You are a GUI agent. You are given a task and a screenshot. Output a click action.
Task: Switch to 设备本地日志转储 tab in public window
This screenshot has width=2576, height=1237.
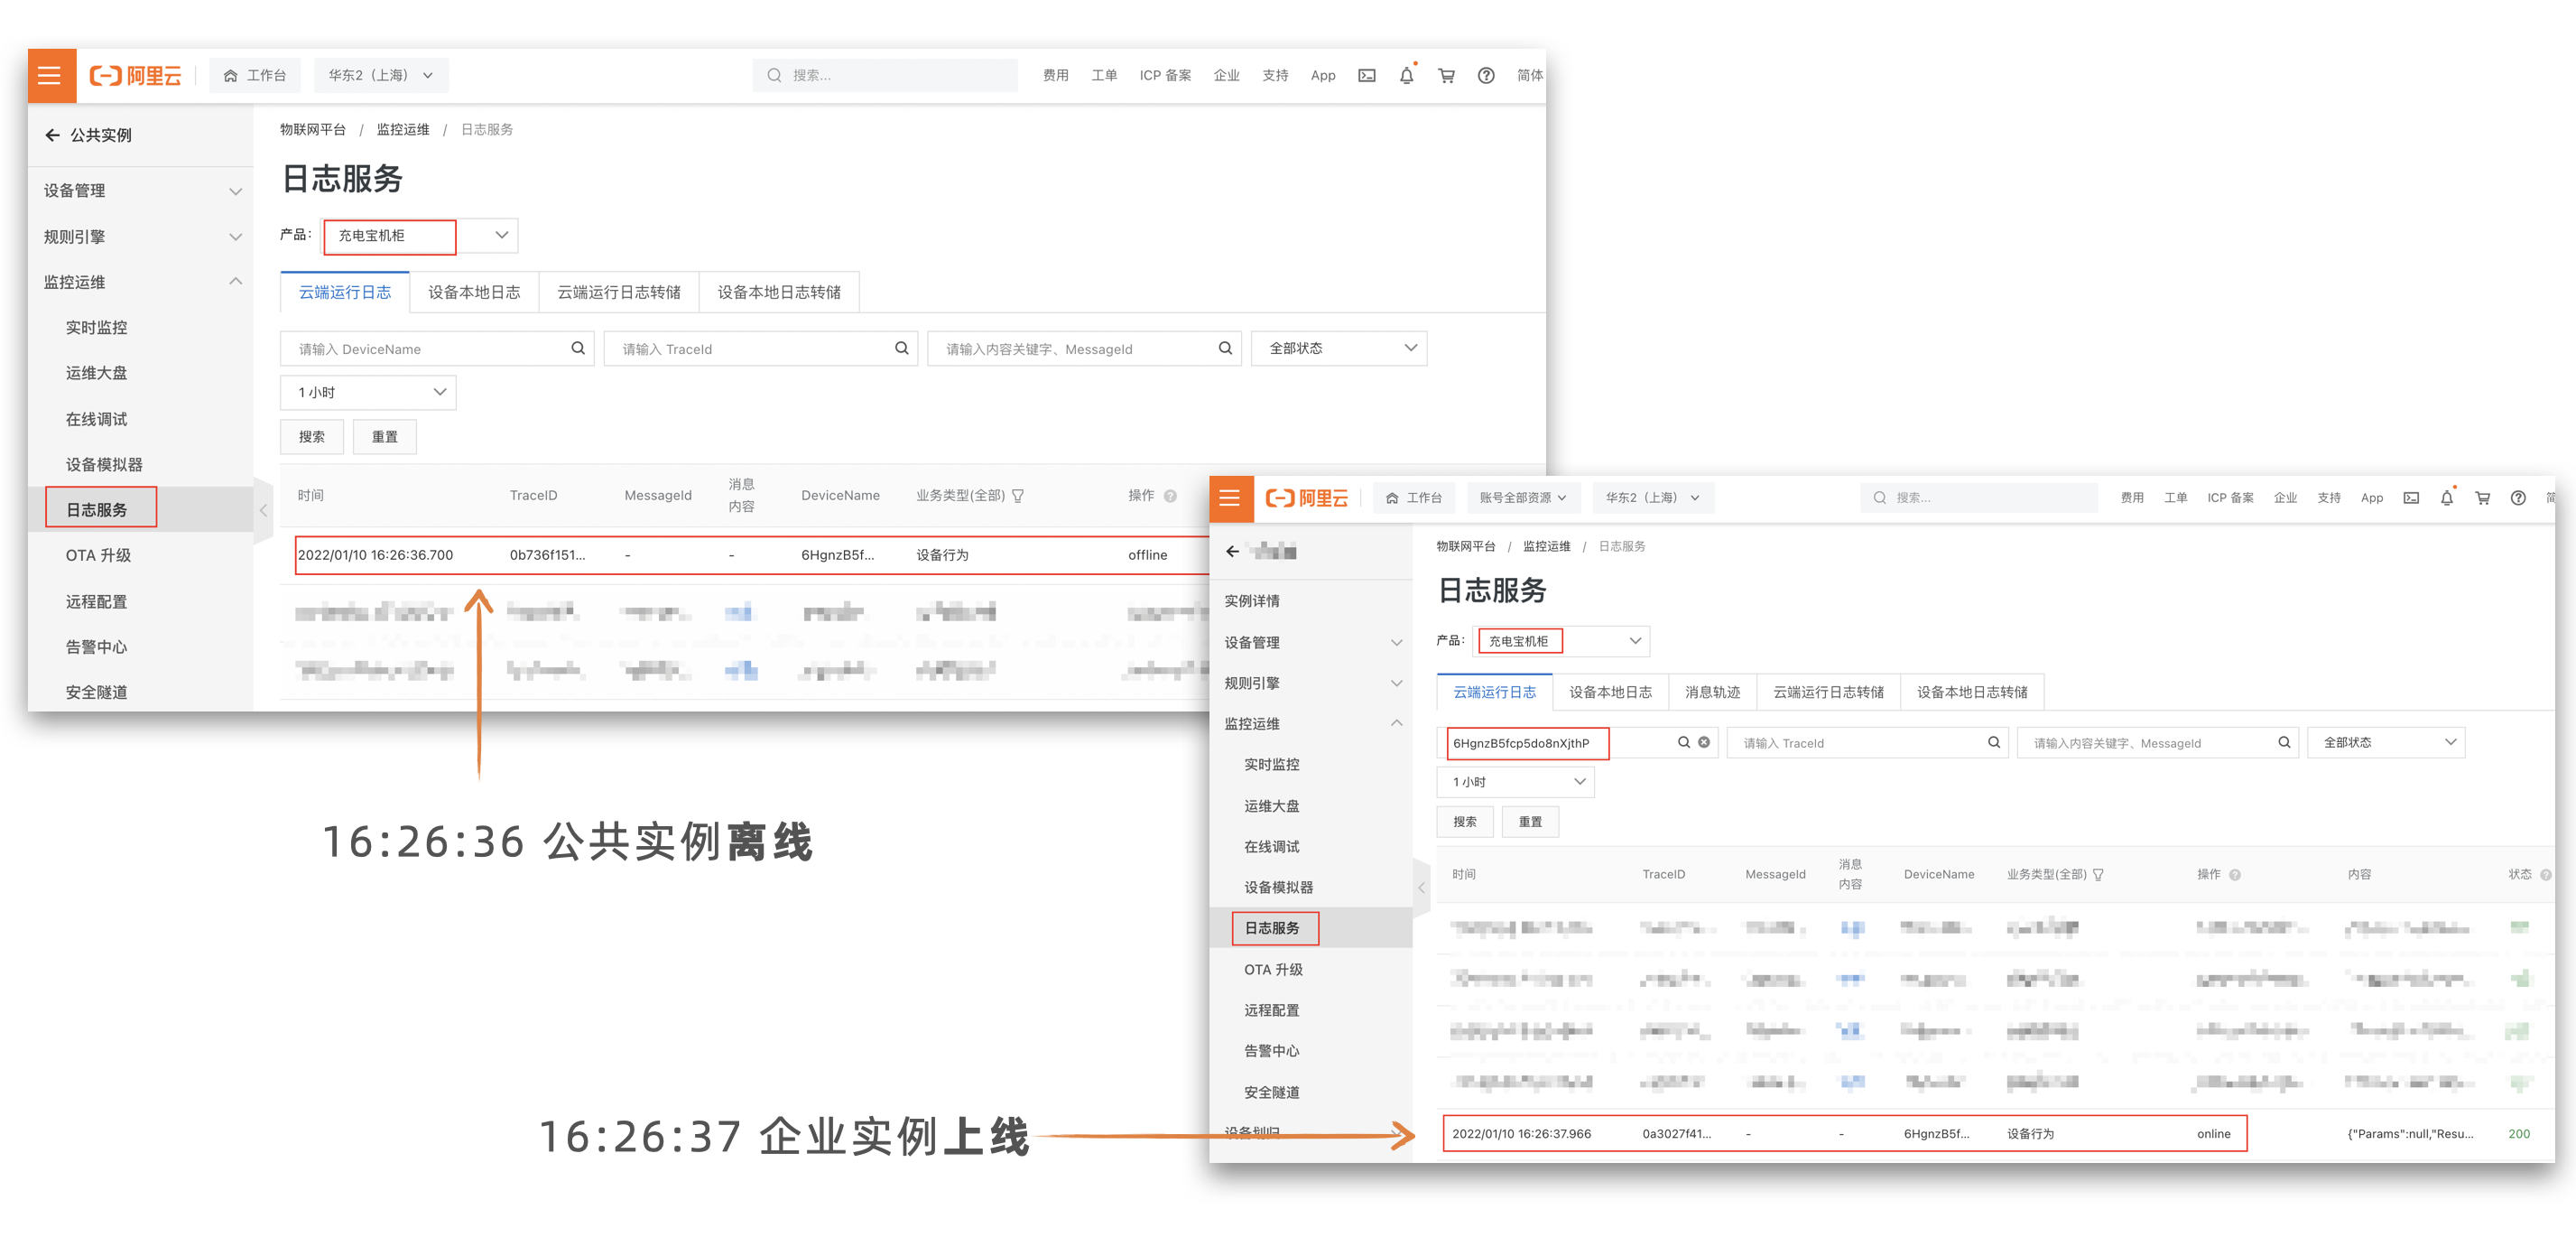[x=779, y=292]
